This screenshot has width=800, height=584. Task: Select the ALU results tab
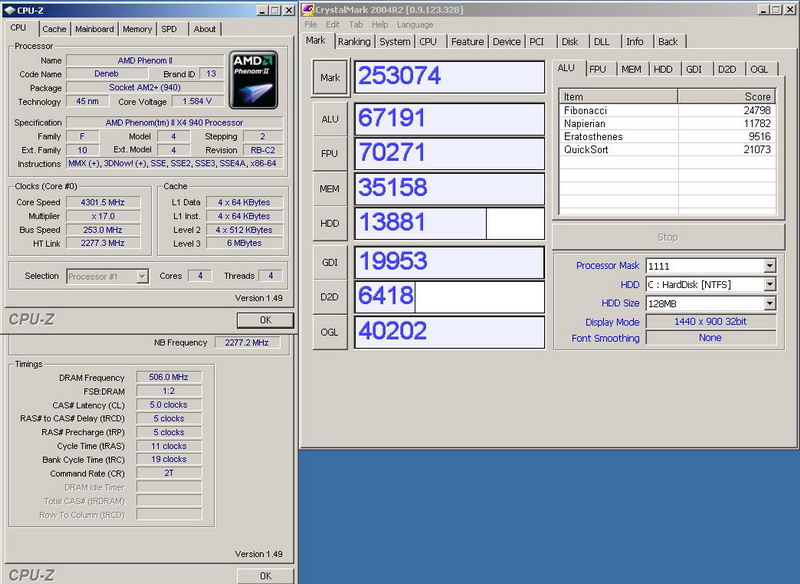coord(566,68)
